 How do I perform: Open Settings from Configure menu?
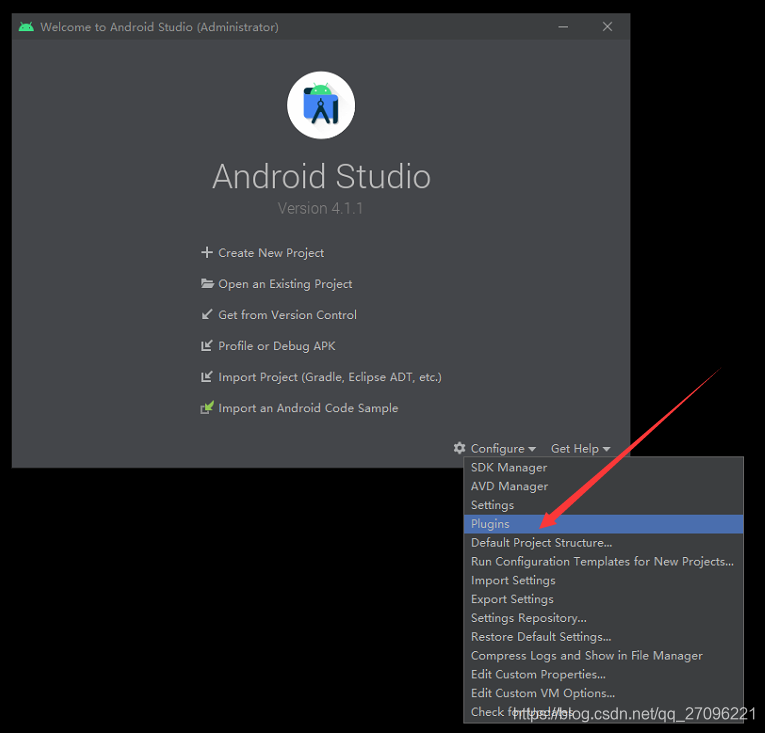pos(603,505)
